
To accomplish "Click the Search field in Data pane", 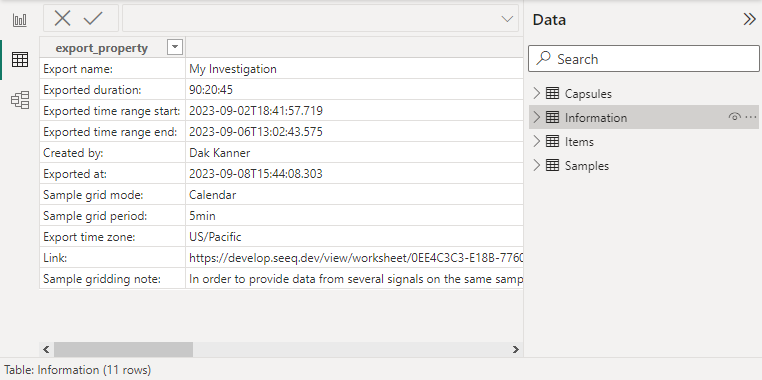I will point(643,59).
